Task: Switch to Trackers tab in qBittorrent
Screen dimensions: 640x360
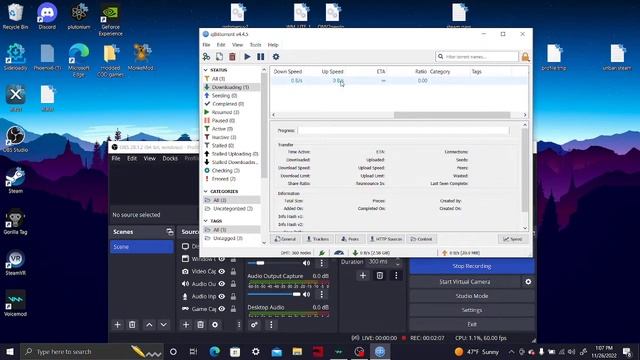Action: pyautogui.click(x=318, y=239)
